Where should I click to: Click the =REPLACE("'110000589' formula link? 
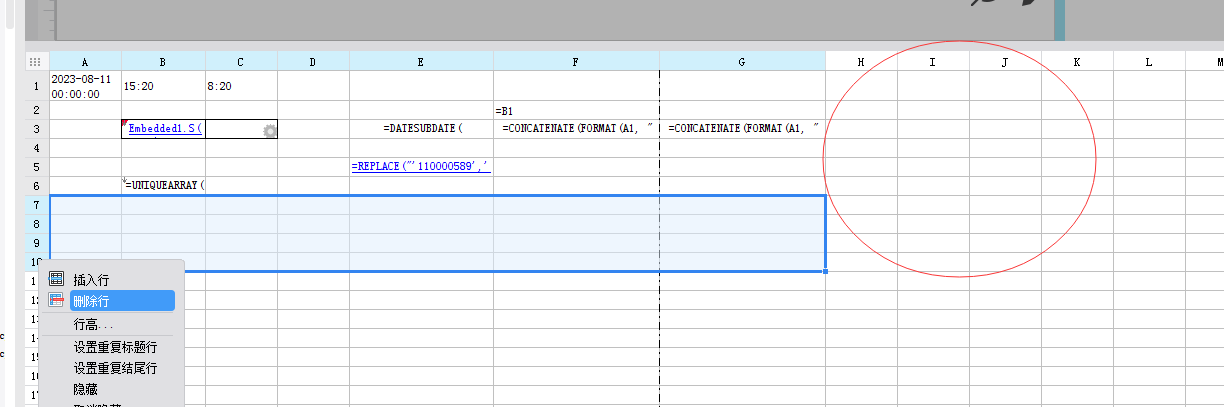[421, 166]
